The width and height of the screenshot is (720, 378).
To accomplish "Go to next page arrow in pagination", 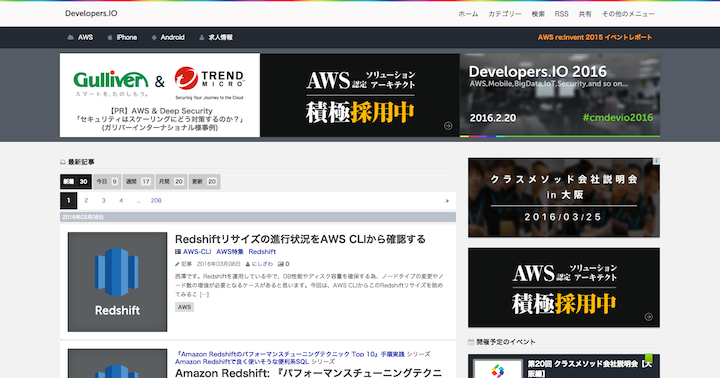I will point(447,201).
